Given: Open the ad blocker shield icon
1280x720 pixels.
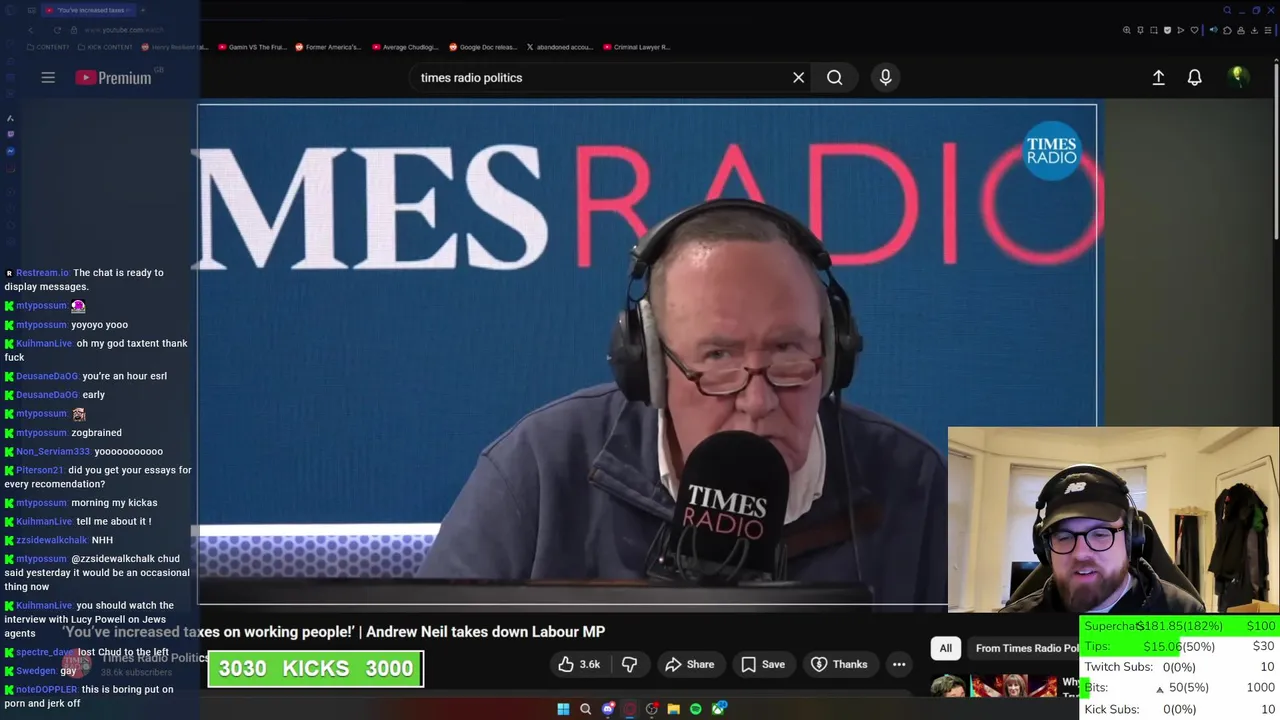Looking at the screenshot, I should (x=1167, y=30).
